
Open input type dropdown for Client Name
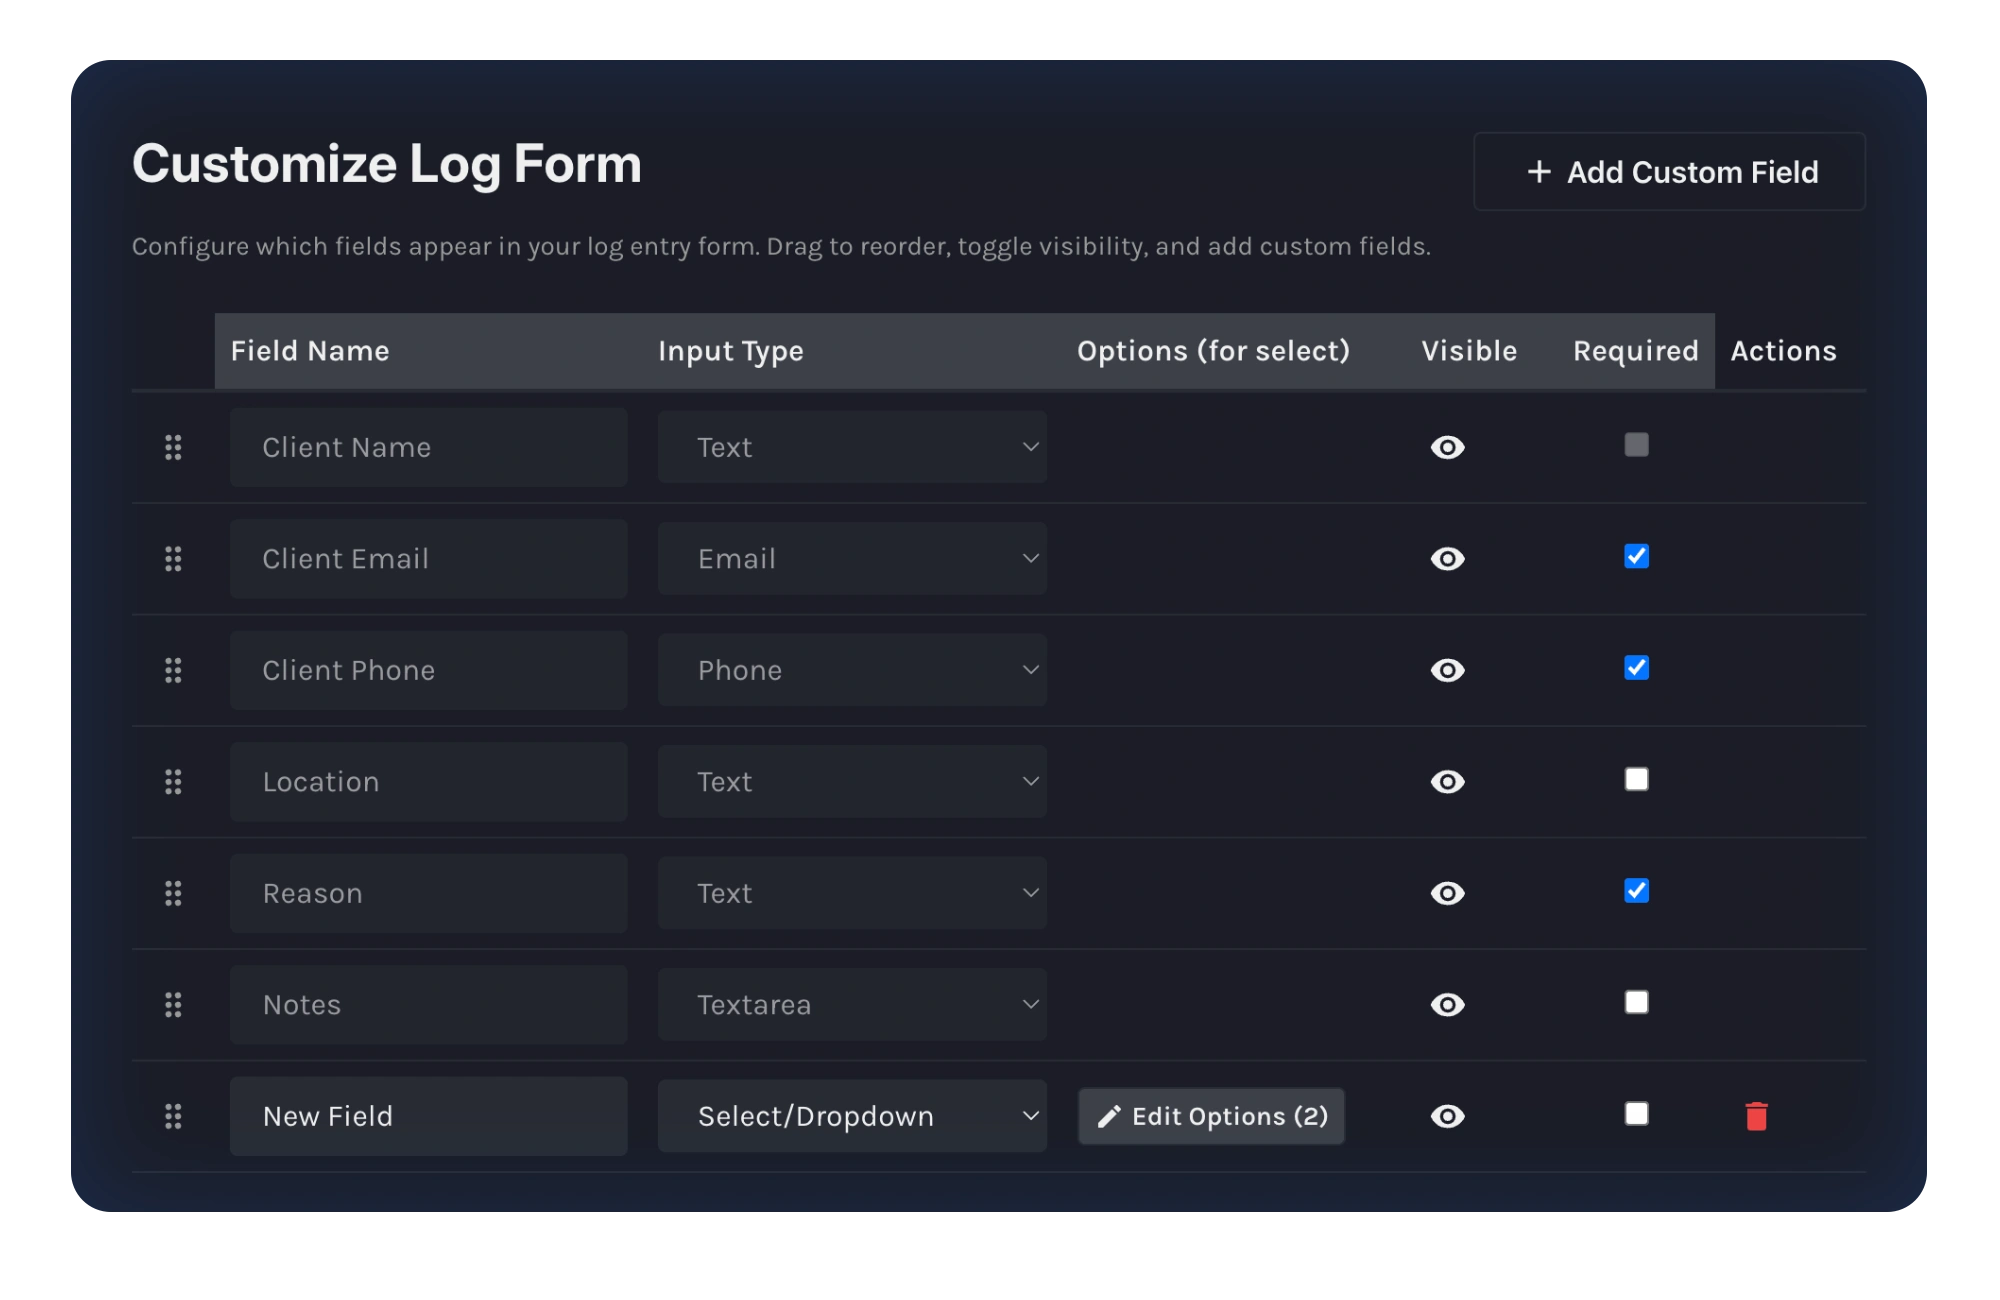[x=852, y=447]
